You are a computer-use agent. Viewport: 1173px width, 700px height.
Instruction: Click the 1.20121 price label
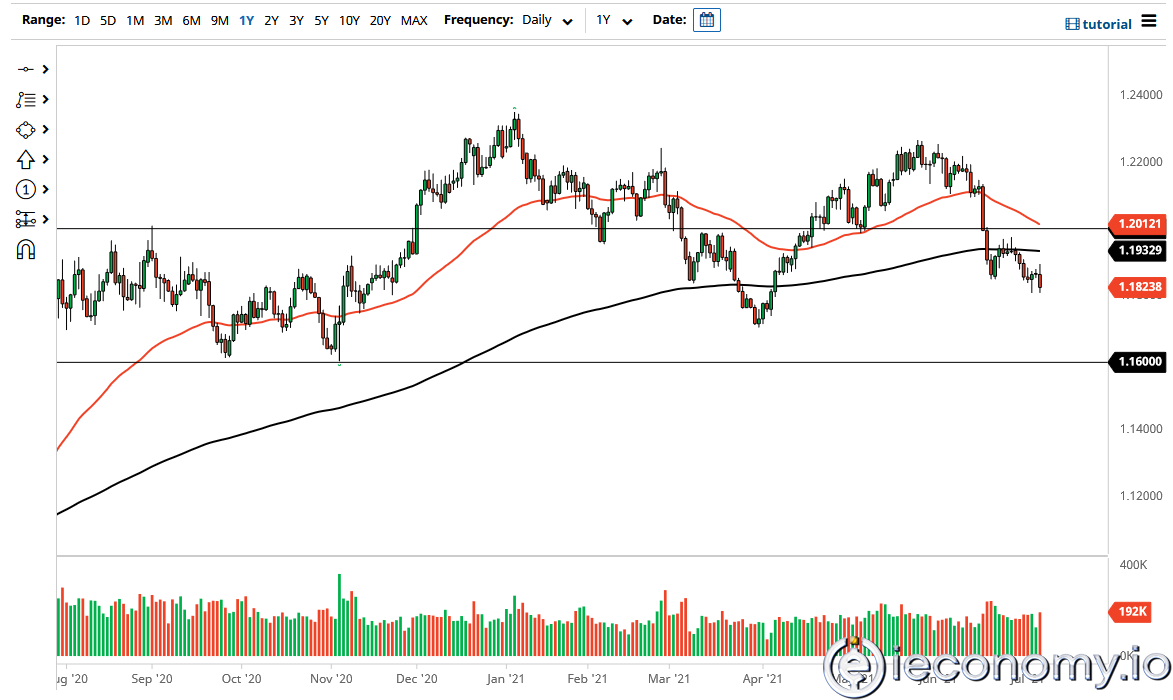(x=1137, y=225)
